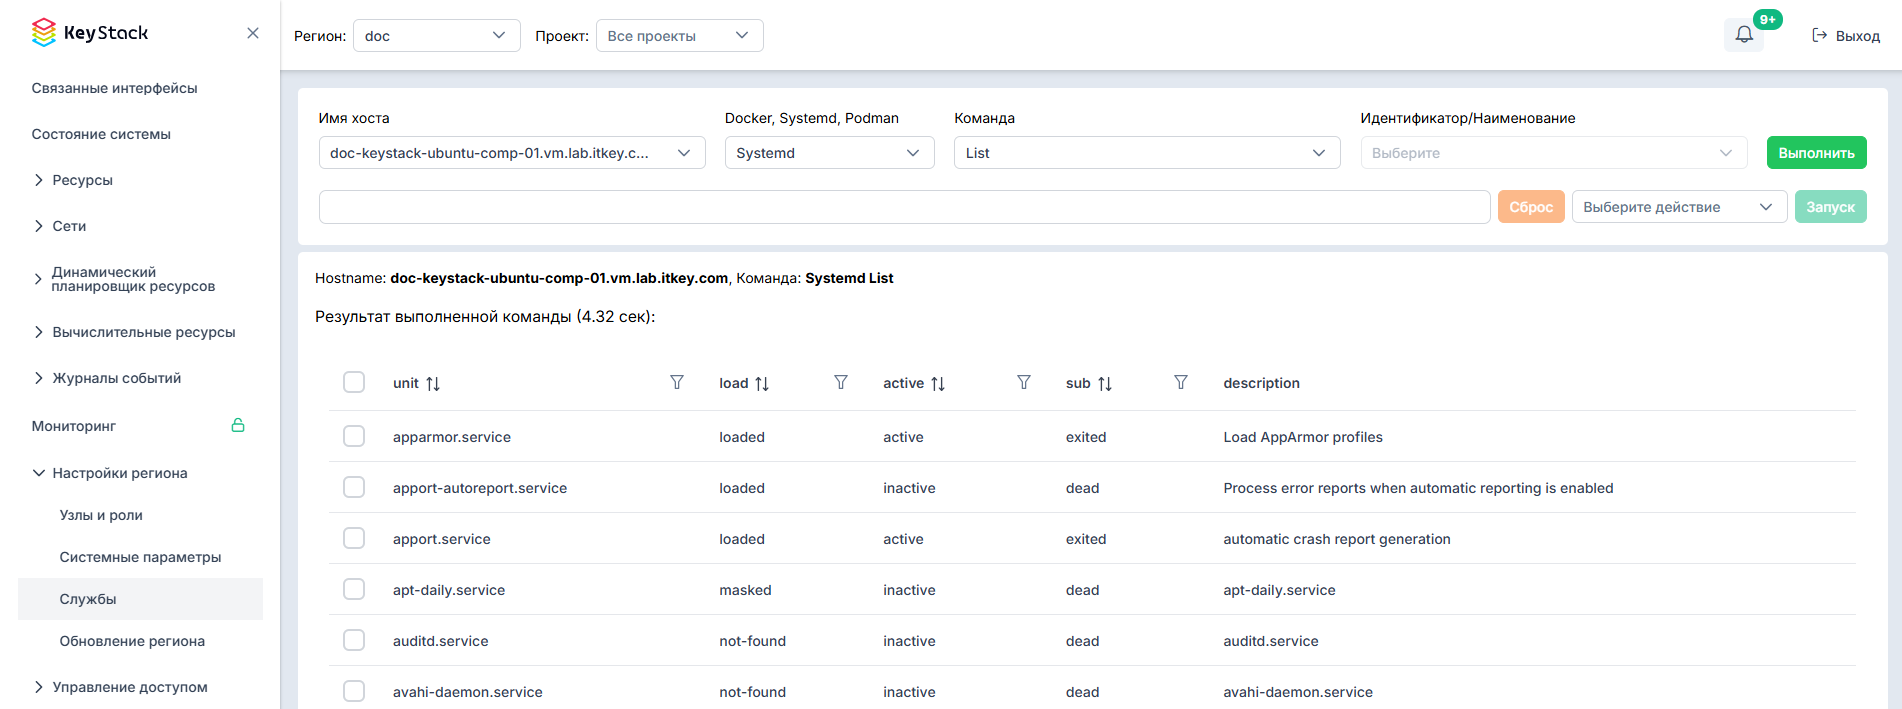The image size is (1902, 709).
Task: Close the sidebar with the X icon
Action: tap(253, 33)
